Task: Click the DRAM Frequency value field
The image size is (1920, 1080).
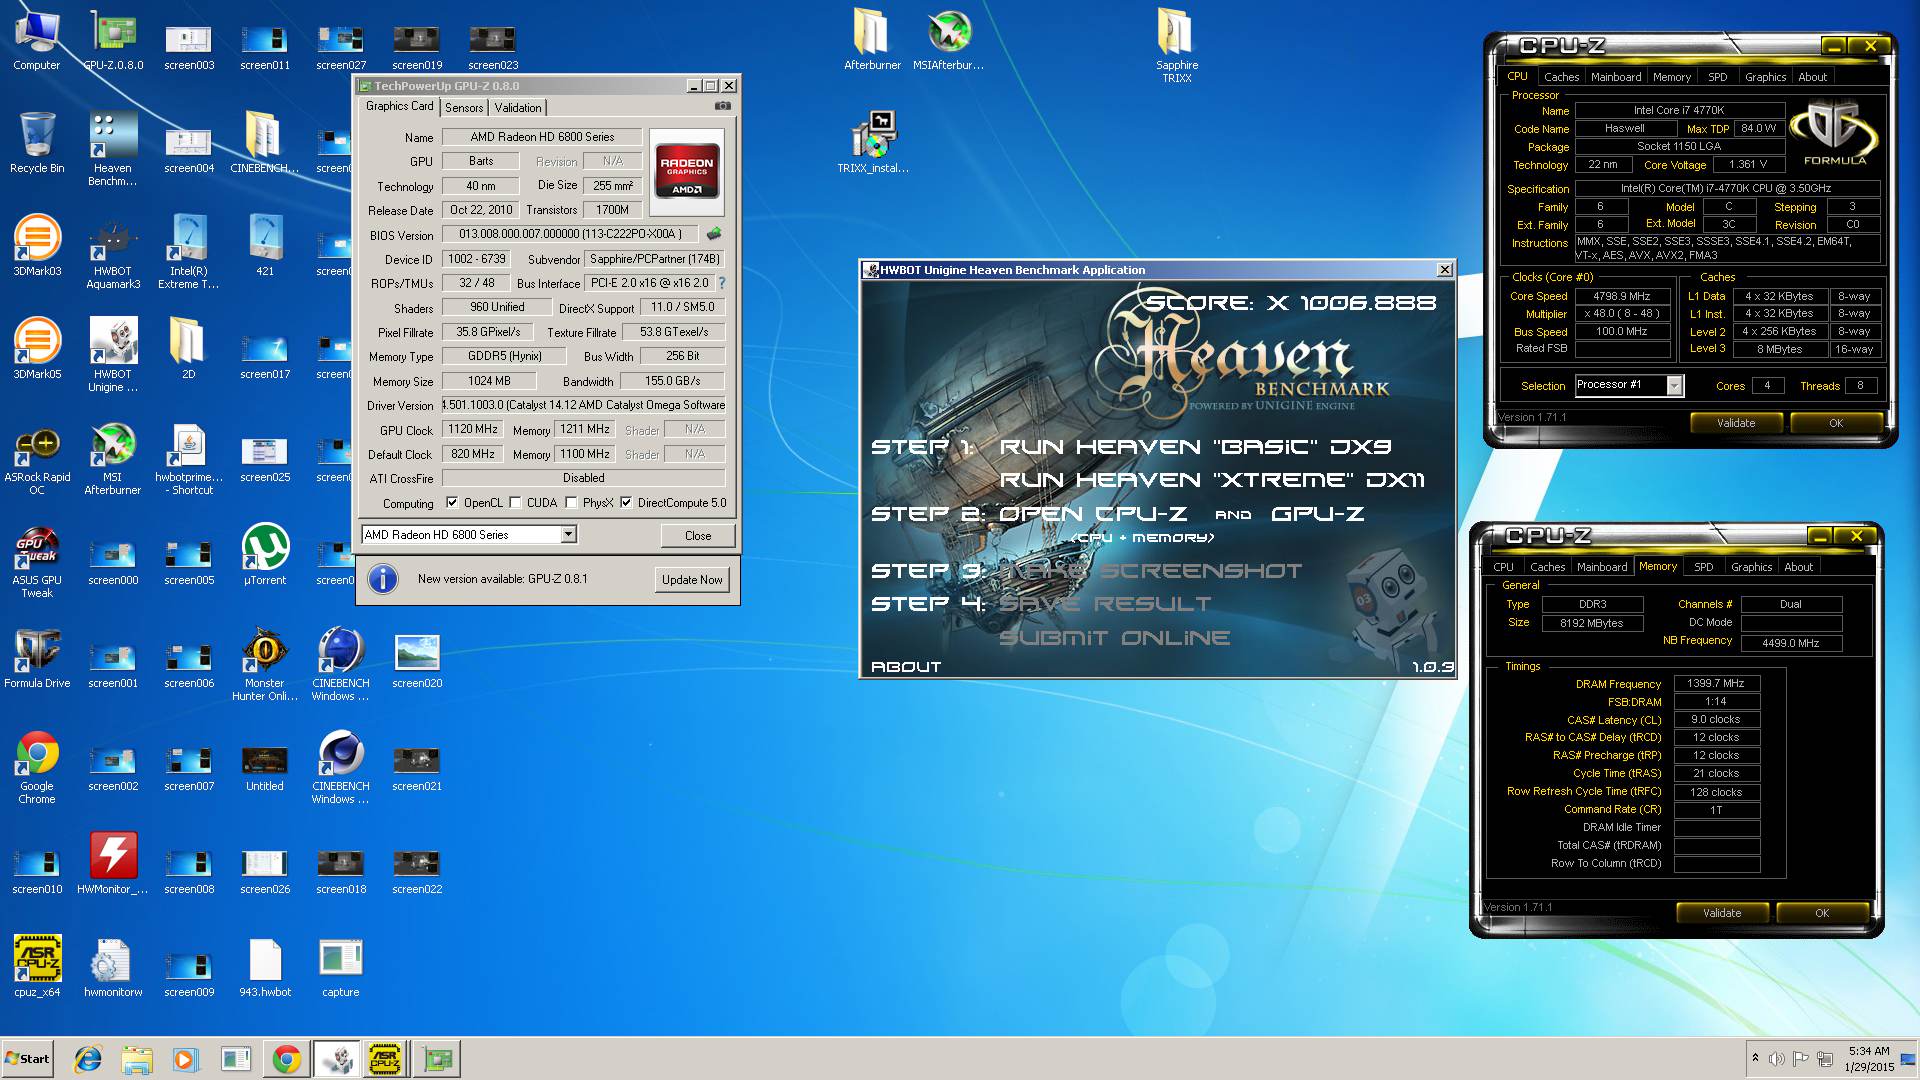Action: tap(1716, 684)
